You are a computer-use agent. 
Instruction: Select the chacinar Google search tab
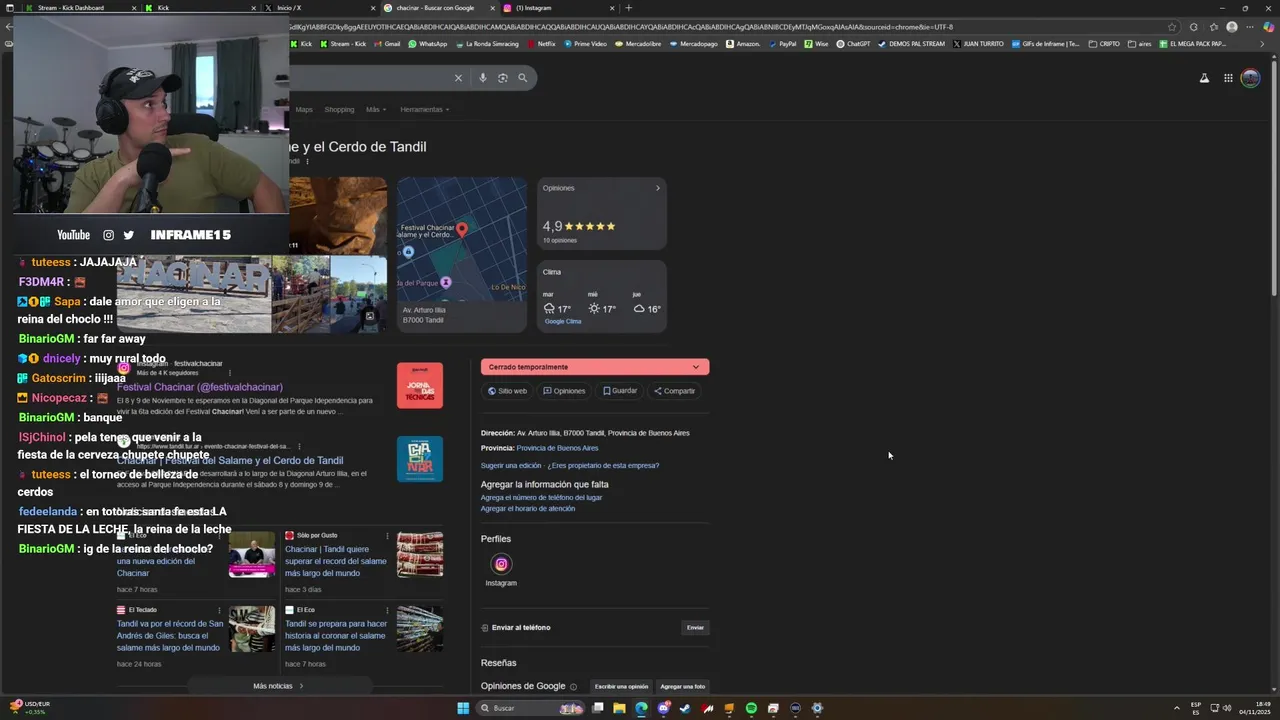click(439, 8)
